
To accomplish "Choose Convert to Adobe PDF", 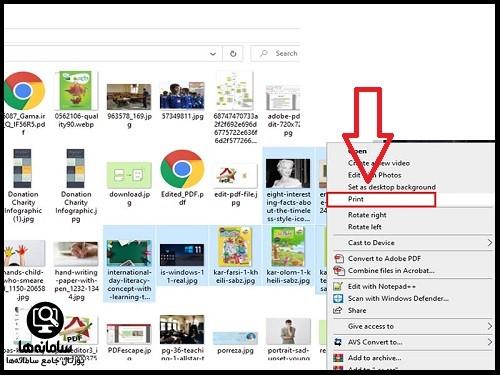I will [x=384, y=259].
